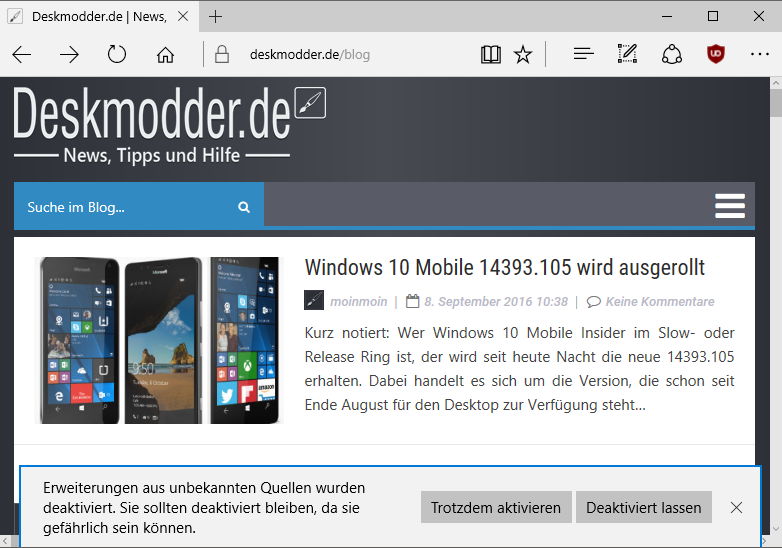Open the Share icon in toolbar
The width and height of the screenshot is (782, 548).
click(x=672, y=54)
